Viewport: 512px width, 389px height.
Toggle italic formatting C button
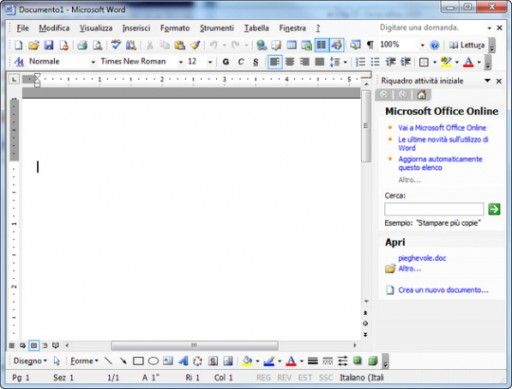(241, 62)
